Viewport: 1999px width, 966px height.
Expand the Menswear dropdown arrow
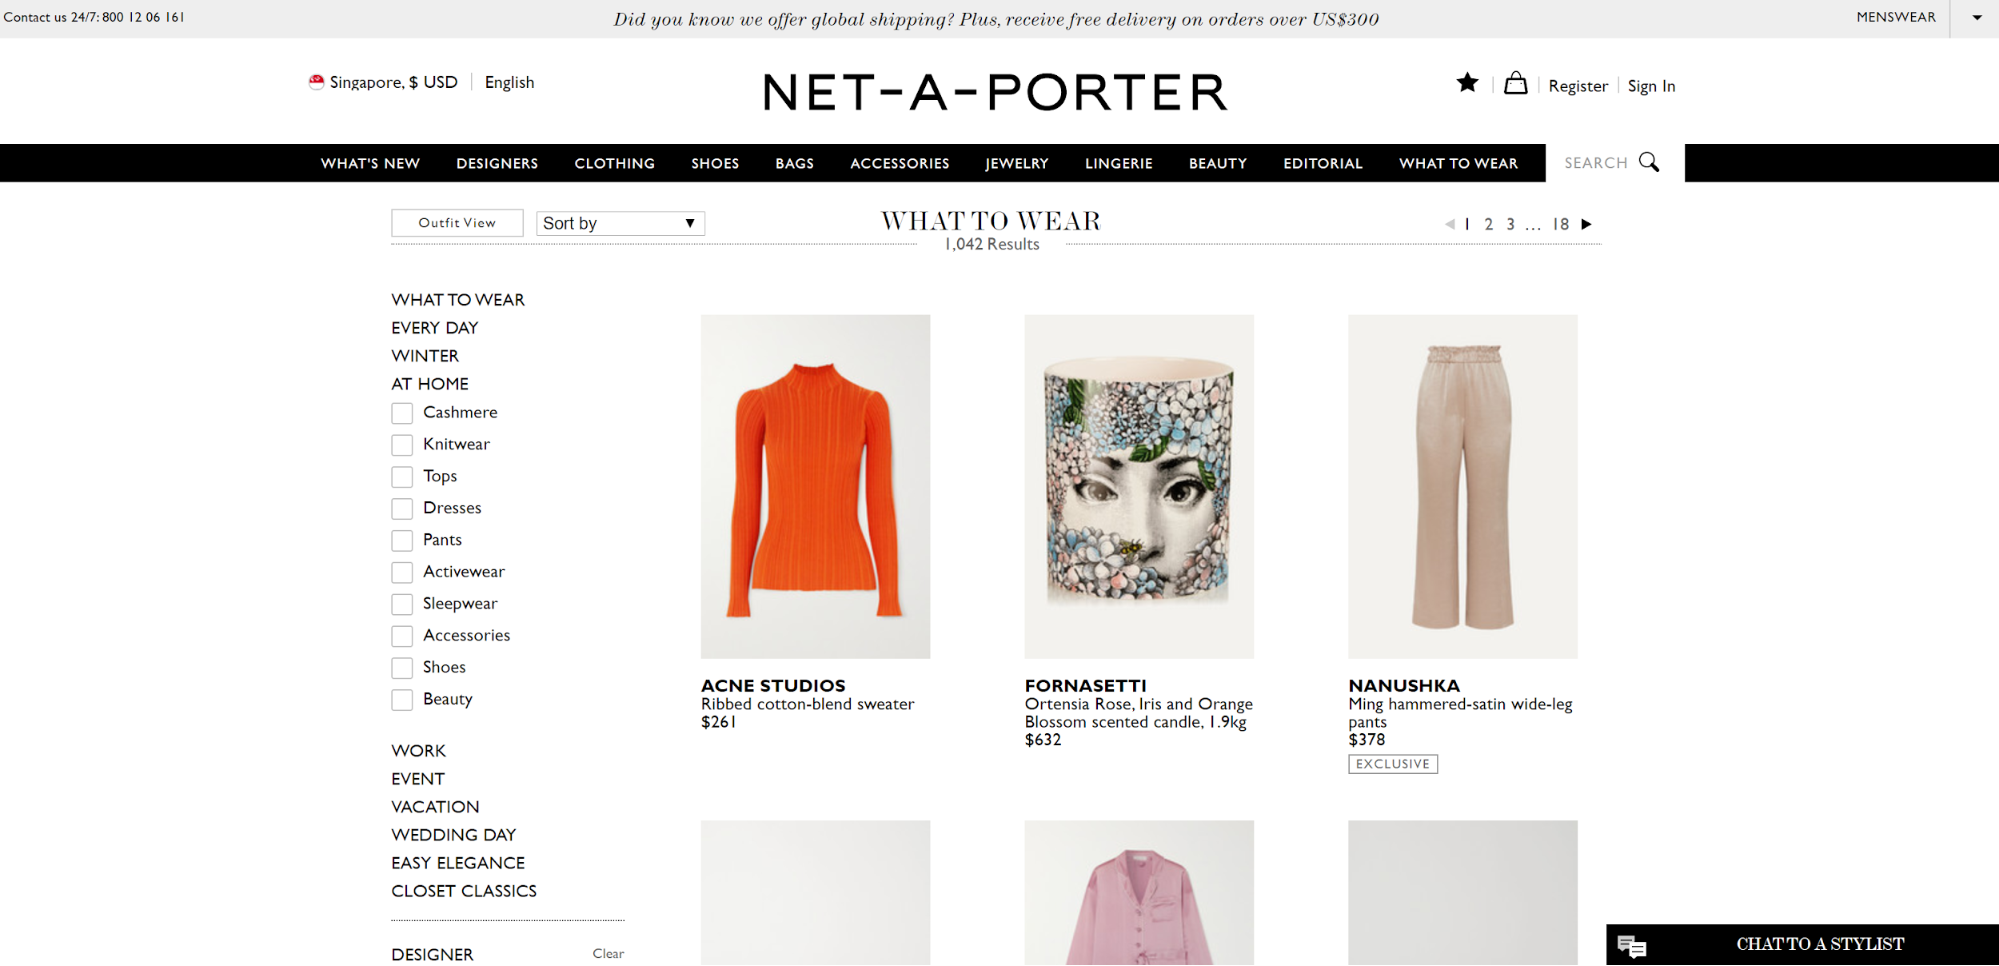coord(1976,17)
